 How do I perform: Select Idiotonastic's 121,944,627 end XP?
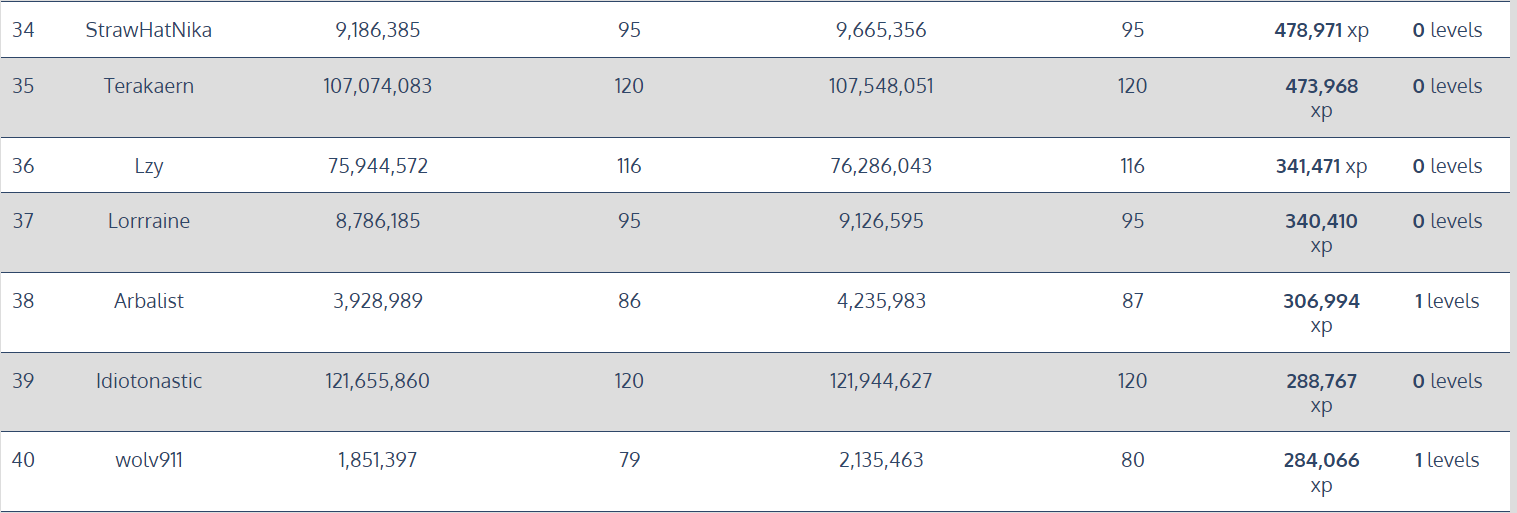pyautogui.click(x=881, y=381)
